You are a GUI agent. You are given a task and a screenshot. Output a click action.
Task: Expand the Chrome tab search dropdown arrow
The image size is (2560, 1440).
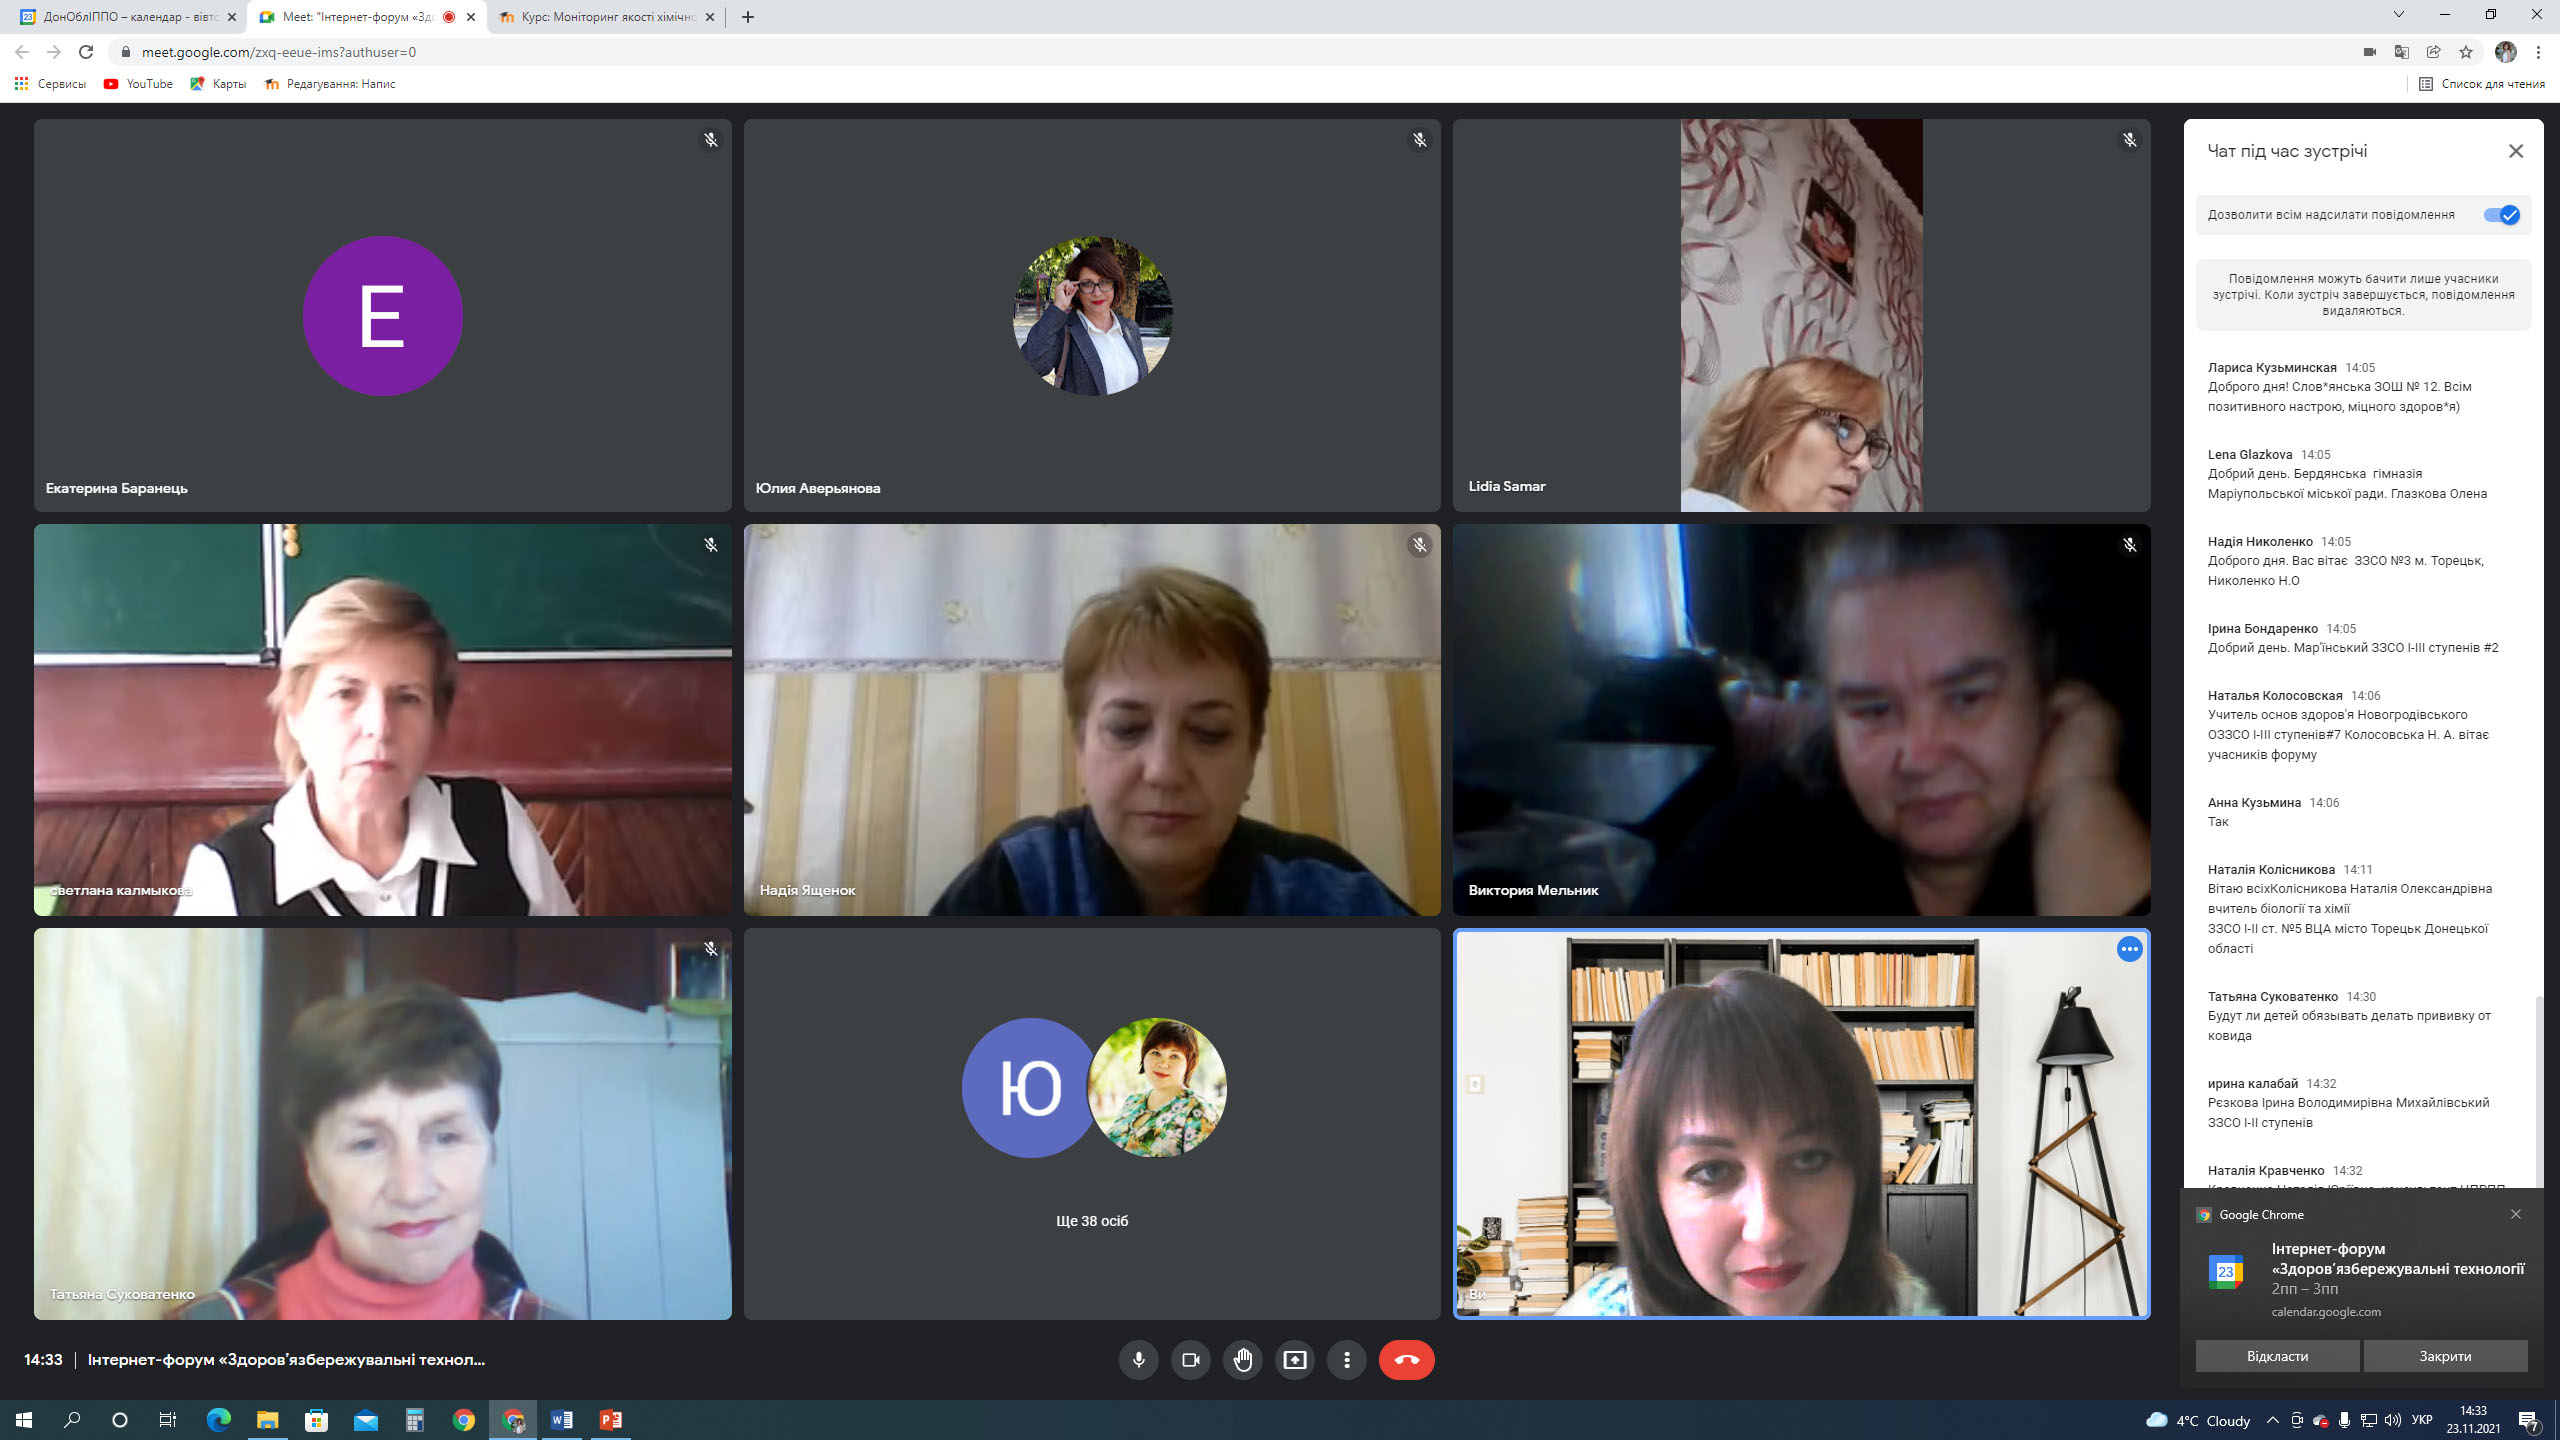point(2398,15)
